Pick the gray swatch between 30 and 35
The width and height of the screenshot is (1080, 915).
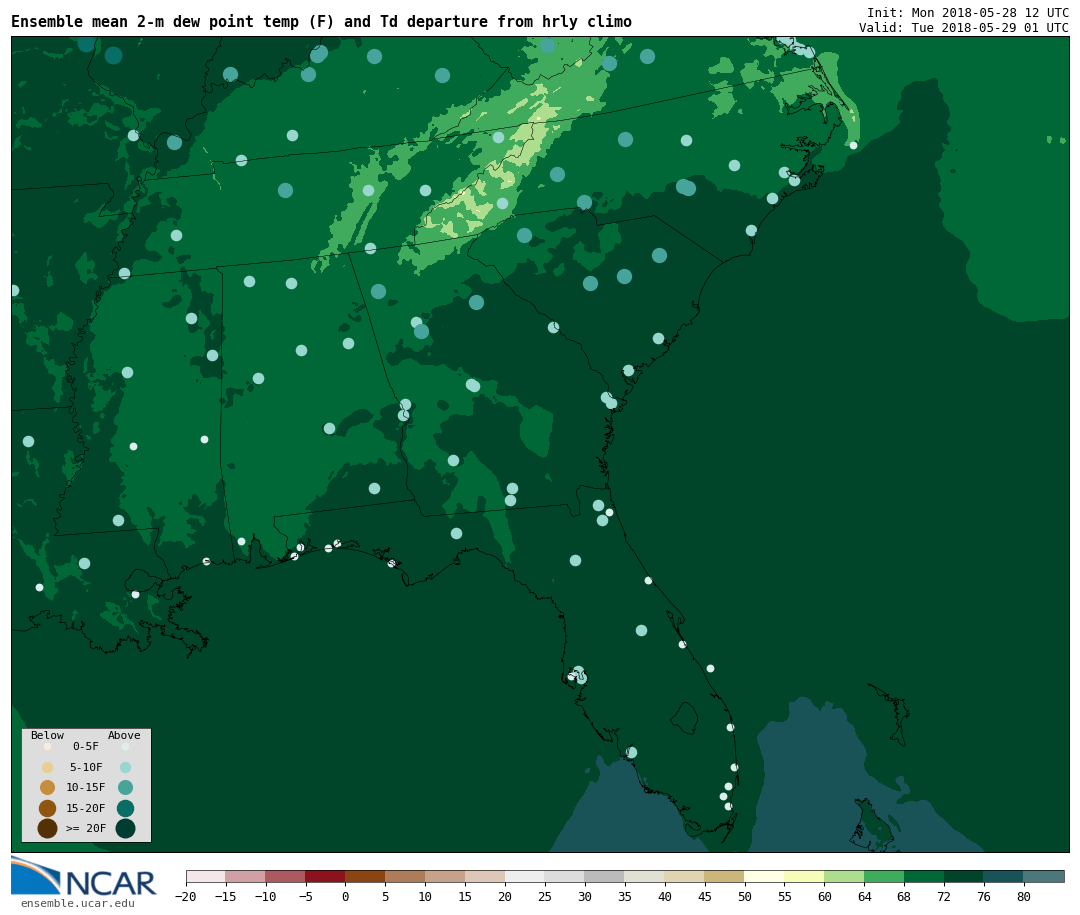click(x=605, y=876)
